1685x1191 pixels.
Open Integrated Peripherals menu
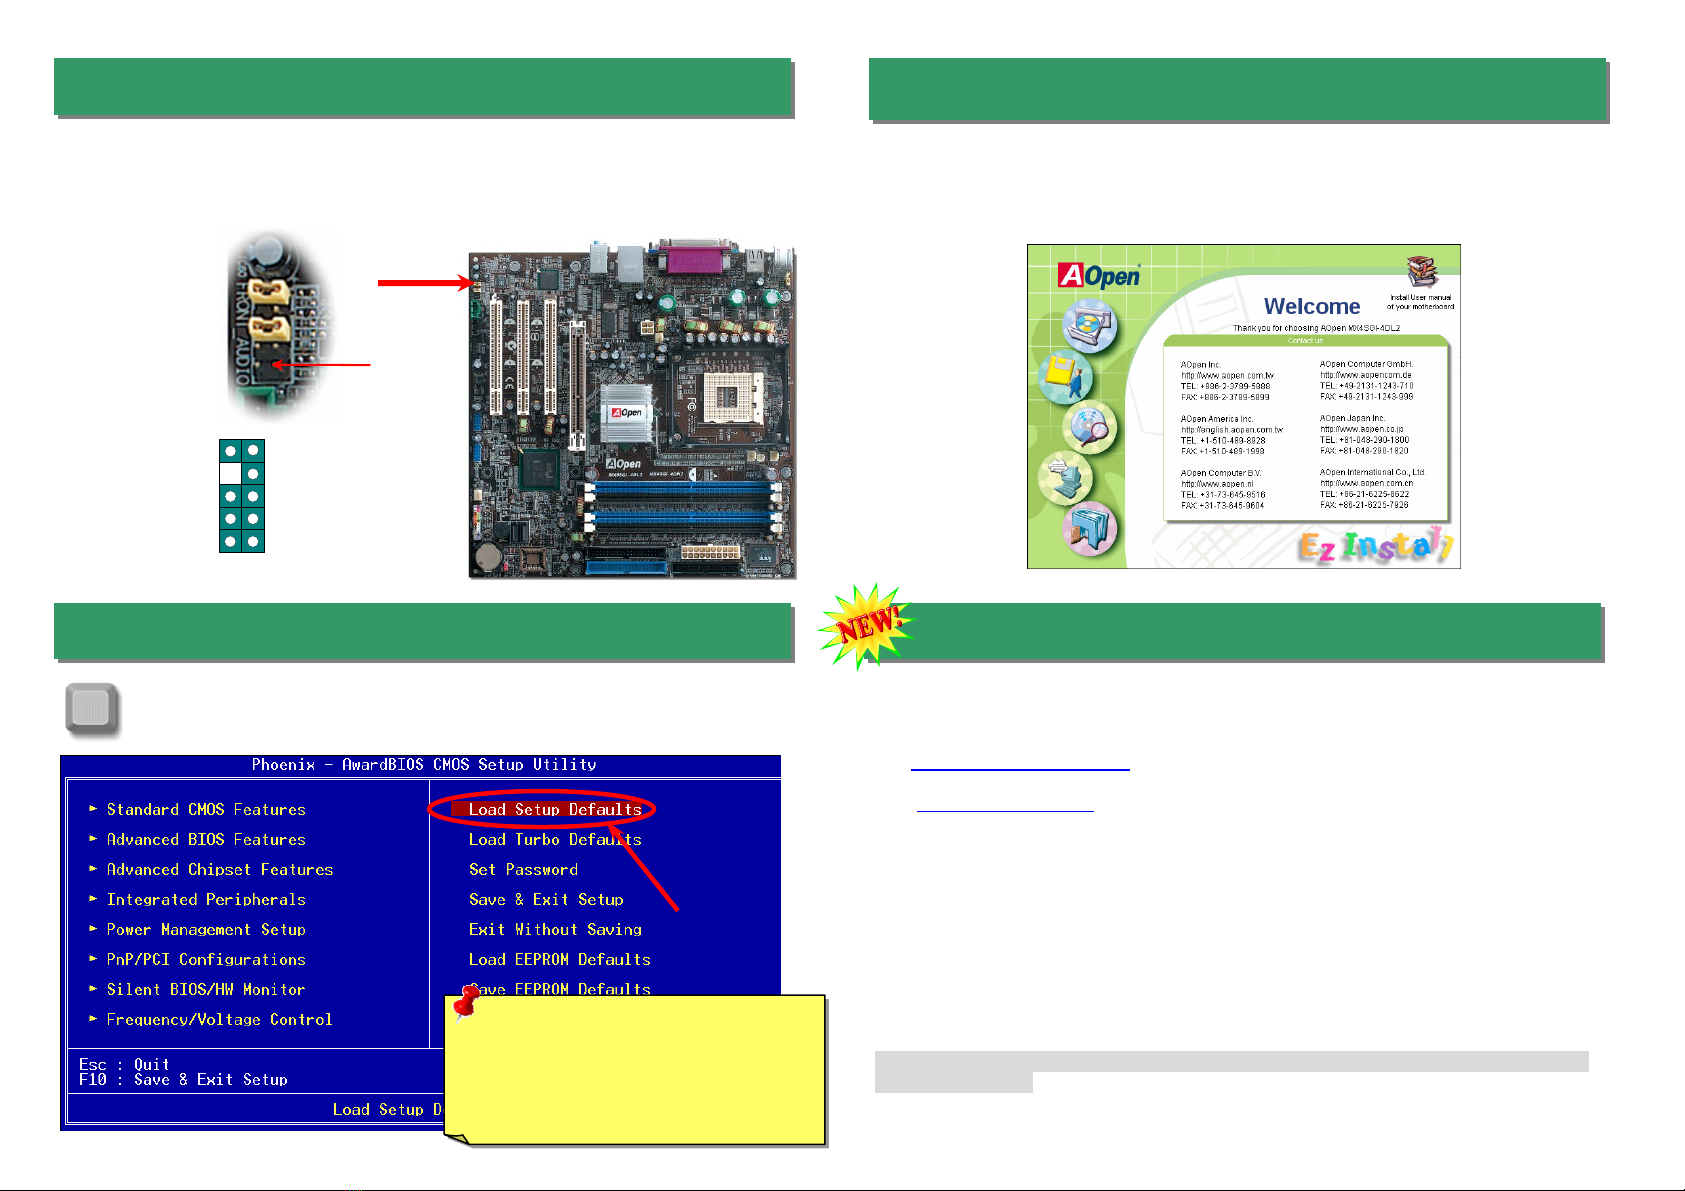206,900
